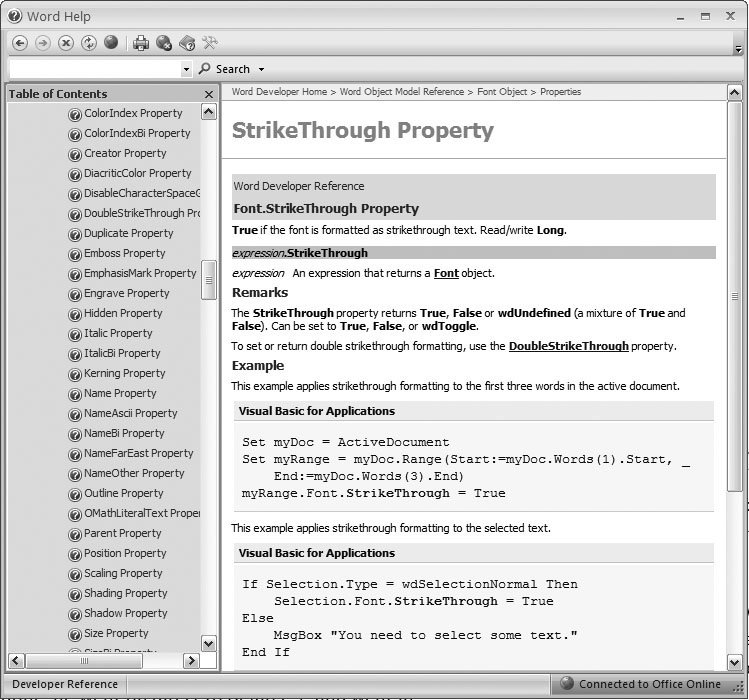Image resolution: width=749 pixels, height=700 pixels.
Task: Click the Home globe icon in toolbar
Action: [111, 43]
